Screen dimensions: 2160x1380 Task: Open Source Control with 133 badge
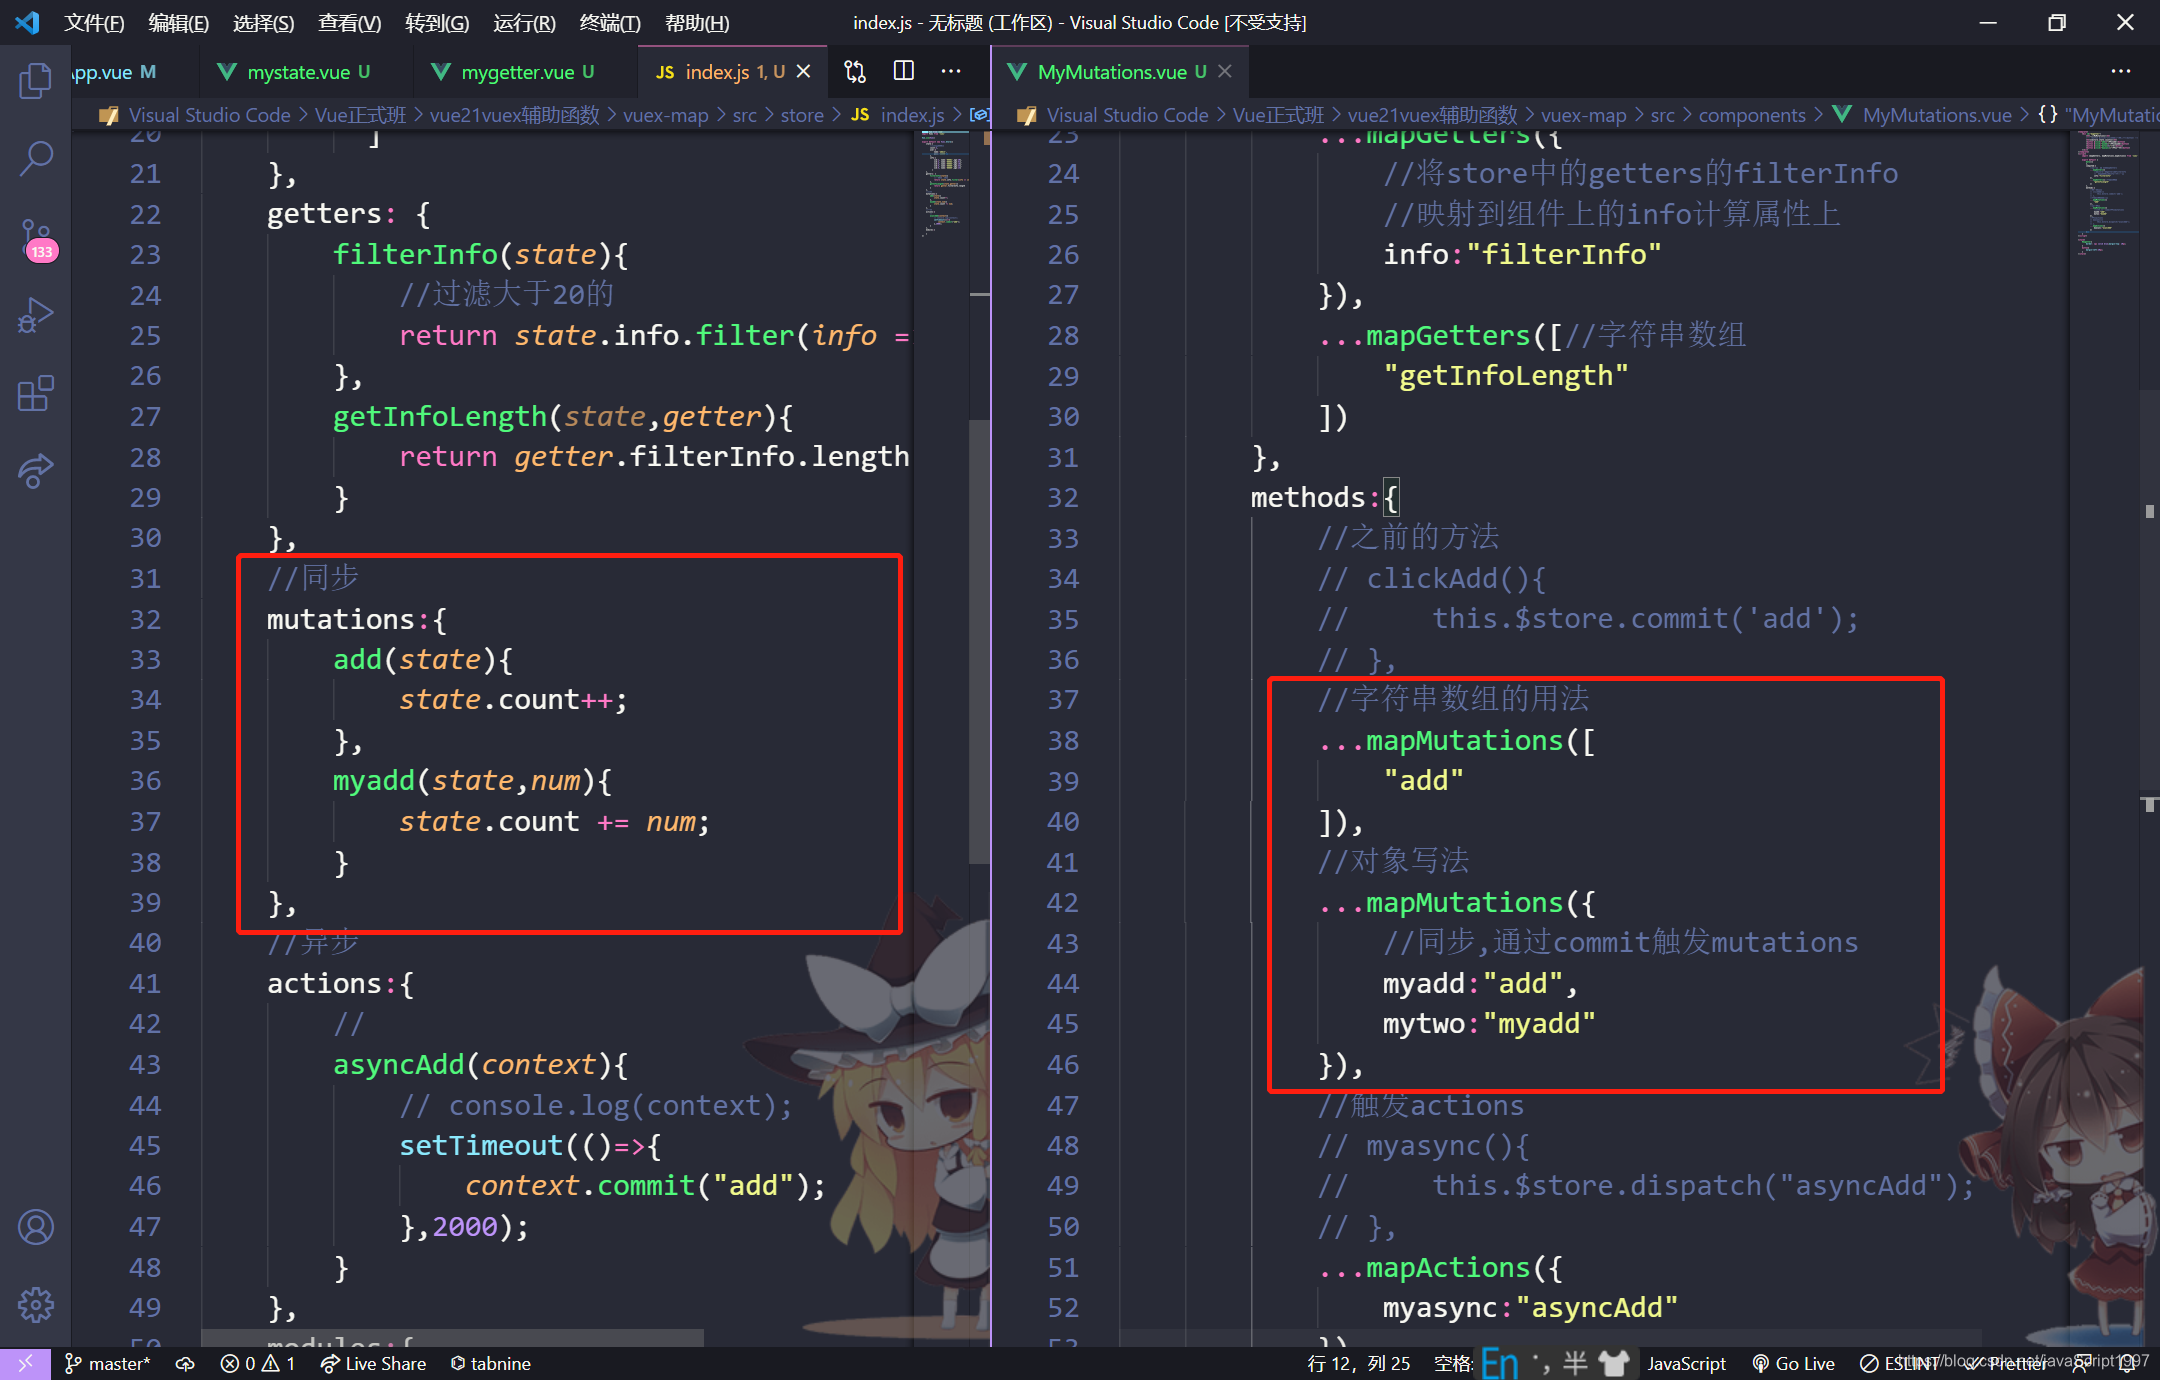(36, 238)
